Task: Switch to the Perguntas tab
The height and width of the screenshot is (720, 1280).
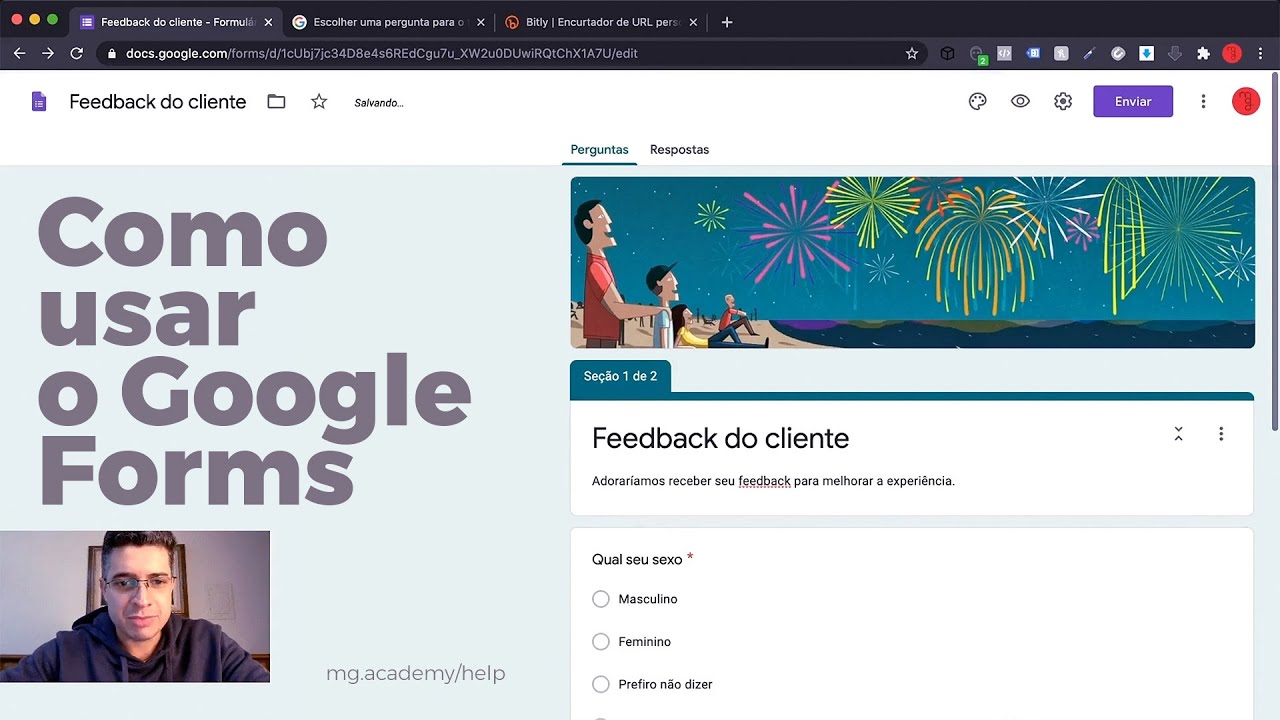Action: (599, 150)
